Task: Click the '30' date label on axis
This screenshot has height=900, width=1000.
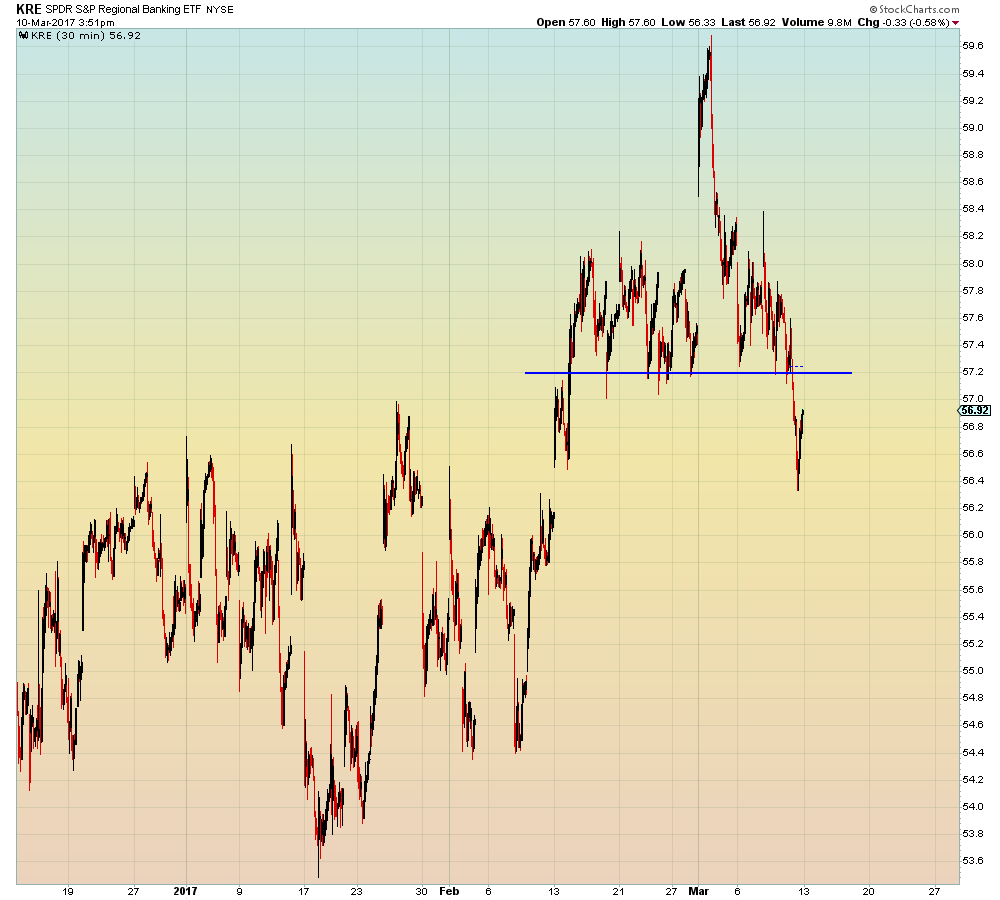Action: (421, 891)
